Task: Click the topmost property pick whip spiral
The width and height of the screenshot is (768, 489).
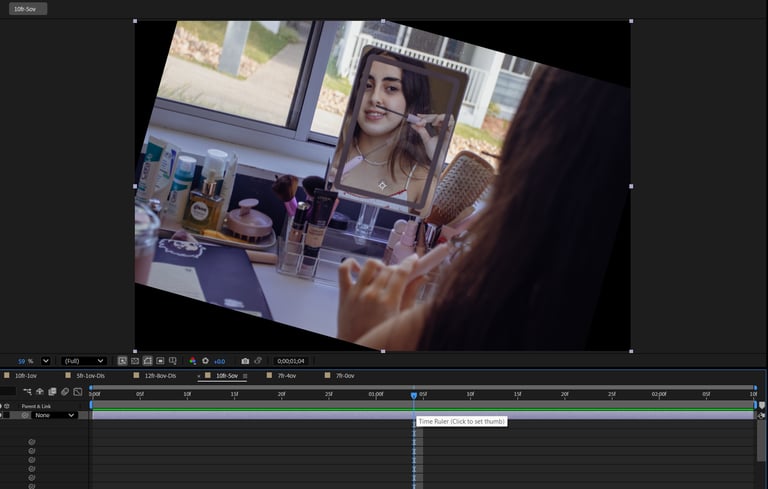Action: click(32, 442)
